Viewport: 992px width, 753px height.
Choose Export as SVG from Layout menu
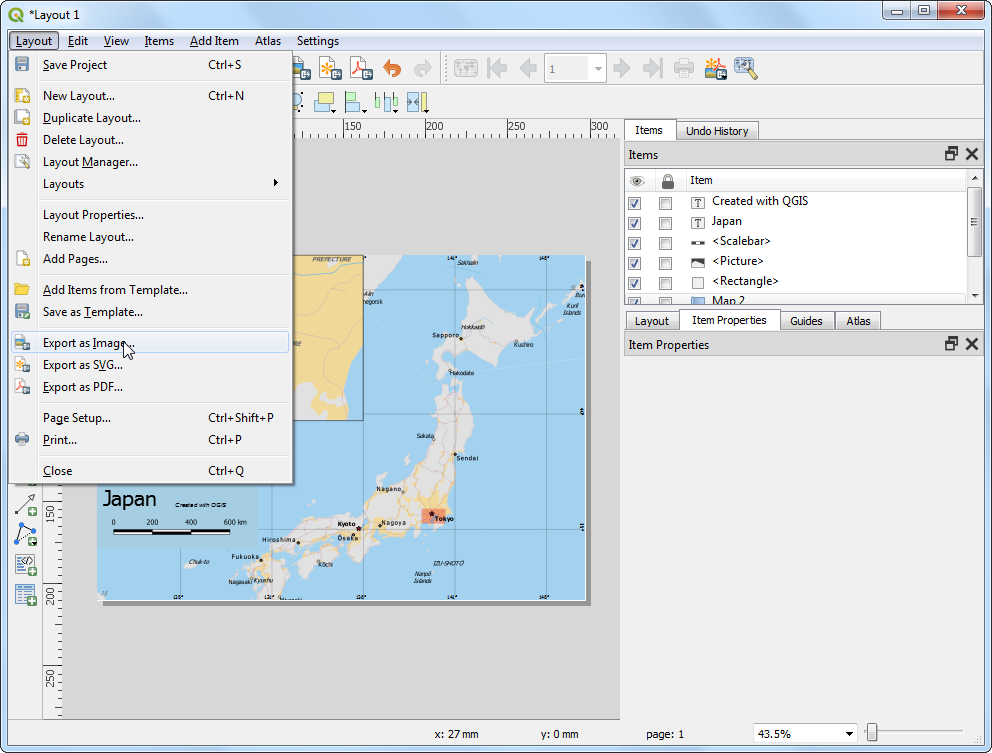coord(82,365)
